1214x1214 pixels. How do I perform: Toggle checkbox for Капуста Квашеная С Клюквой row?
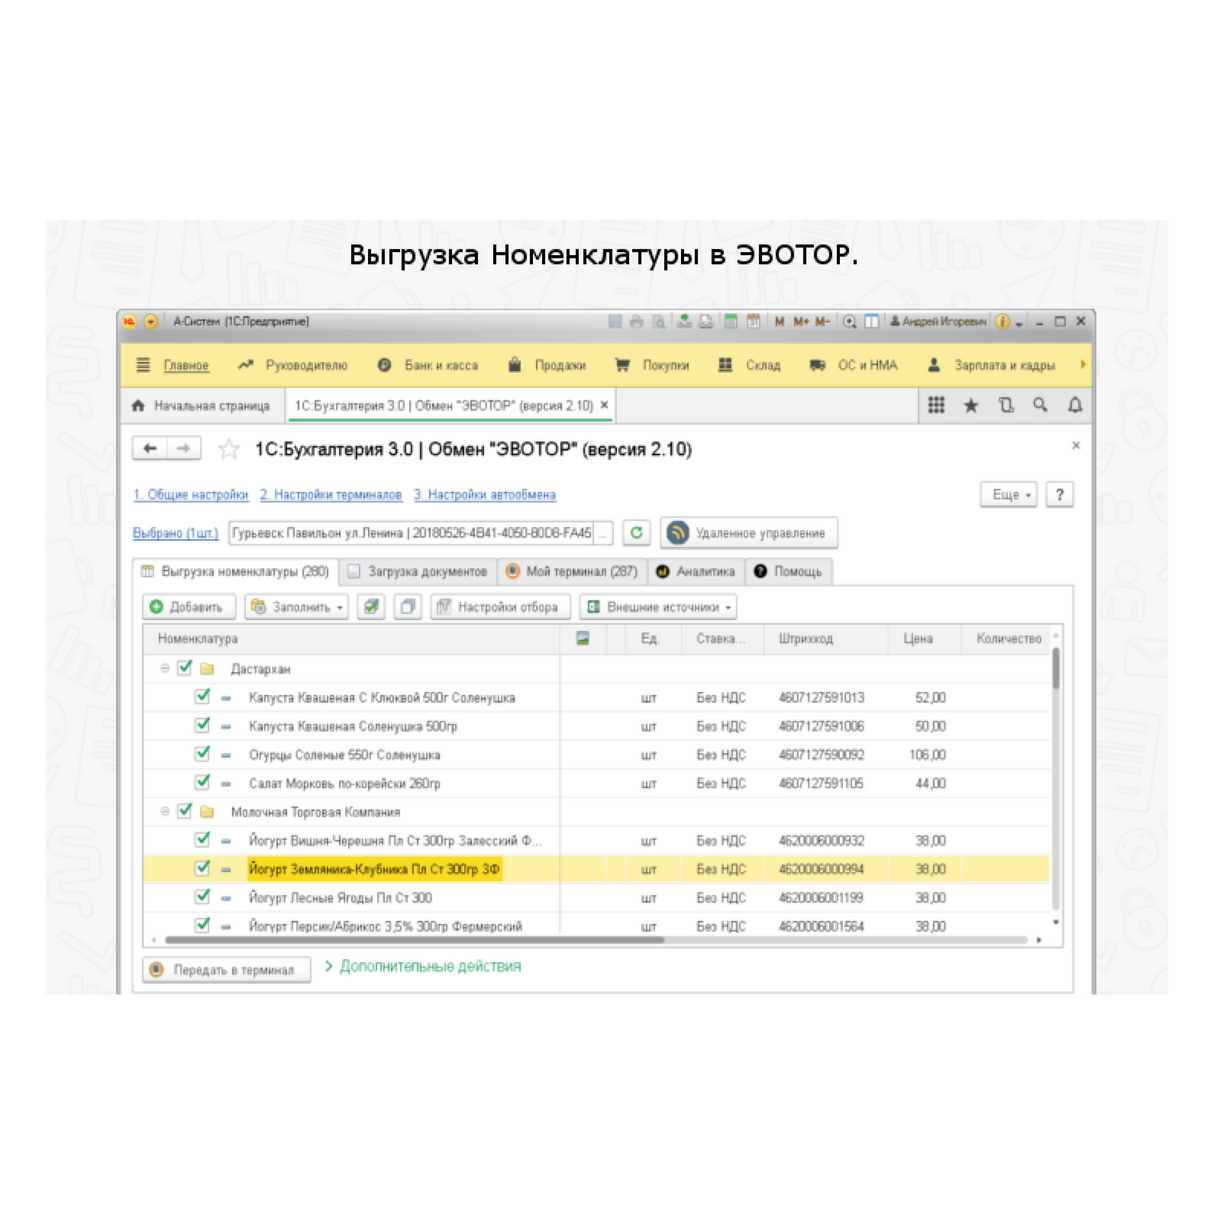(203, 697)
